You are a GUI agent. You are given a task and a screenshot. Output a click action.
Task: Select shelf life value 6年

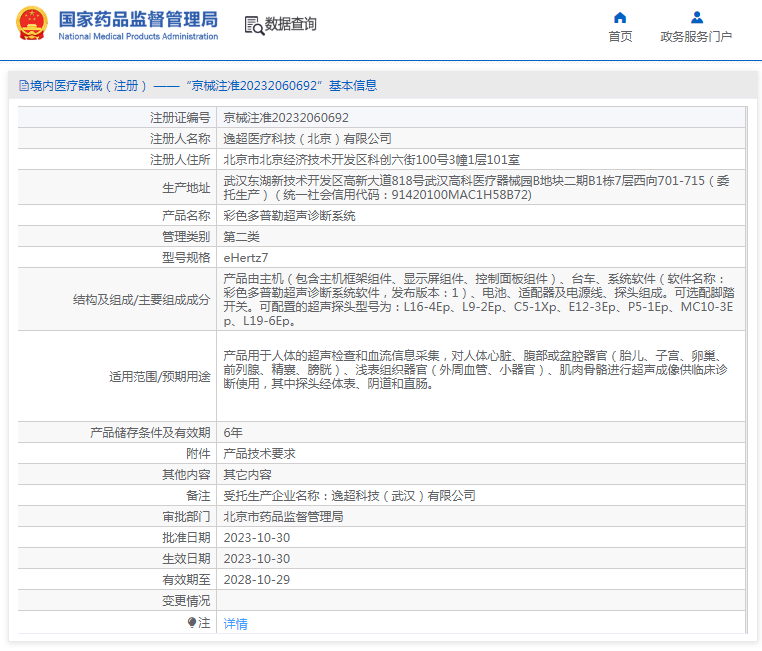coord(233,432)
